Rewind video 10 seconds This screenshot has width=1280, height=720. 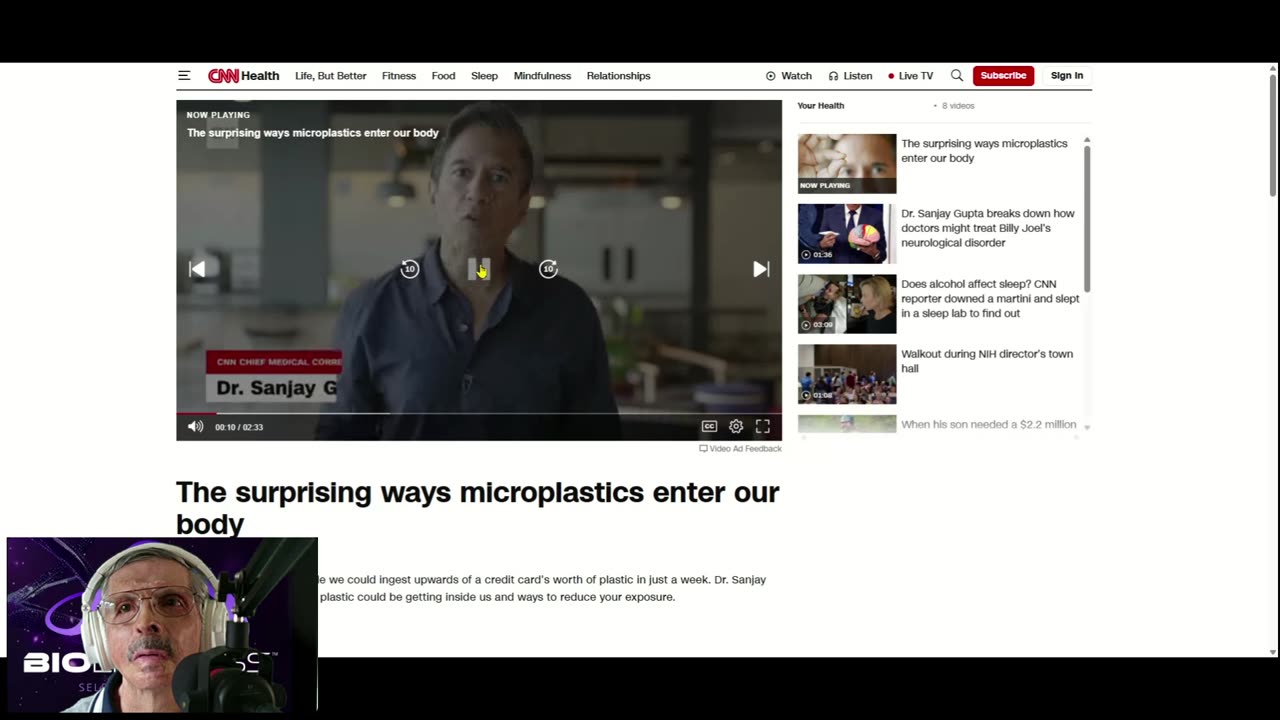(x=410, y=269)
